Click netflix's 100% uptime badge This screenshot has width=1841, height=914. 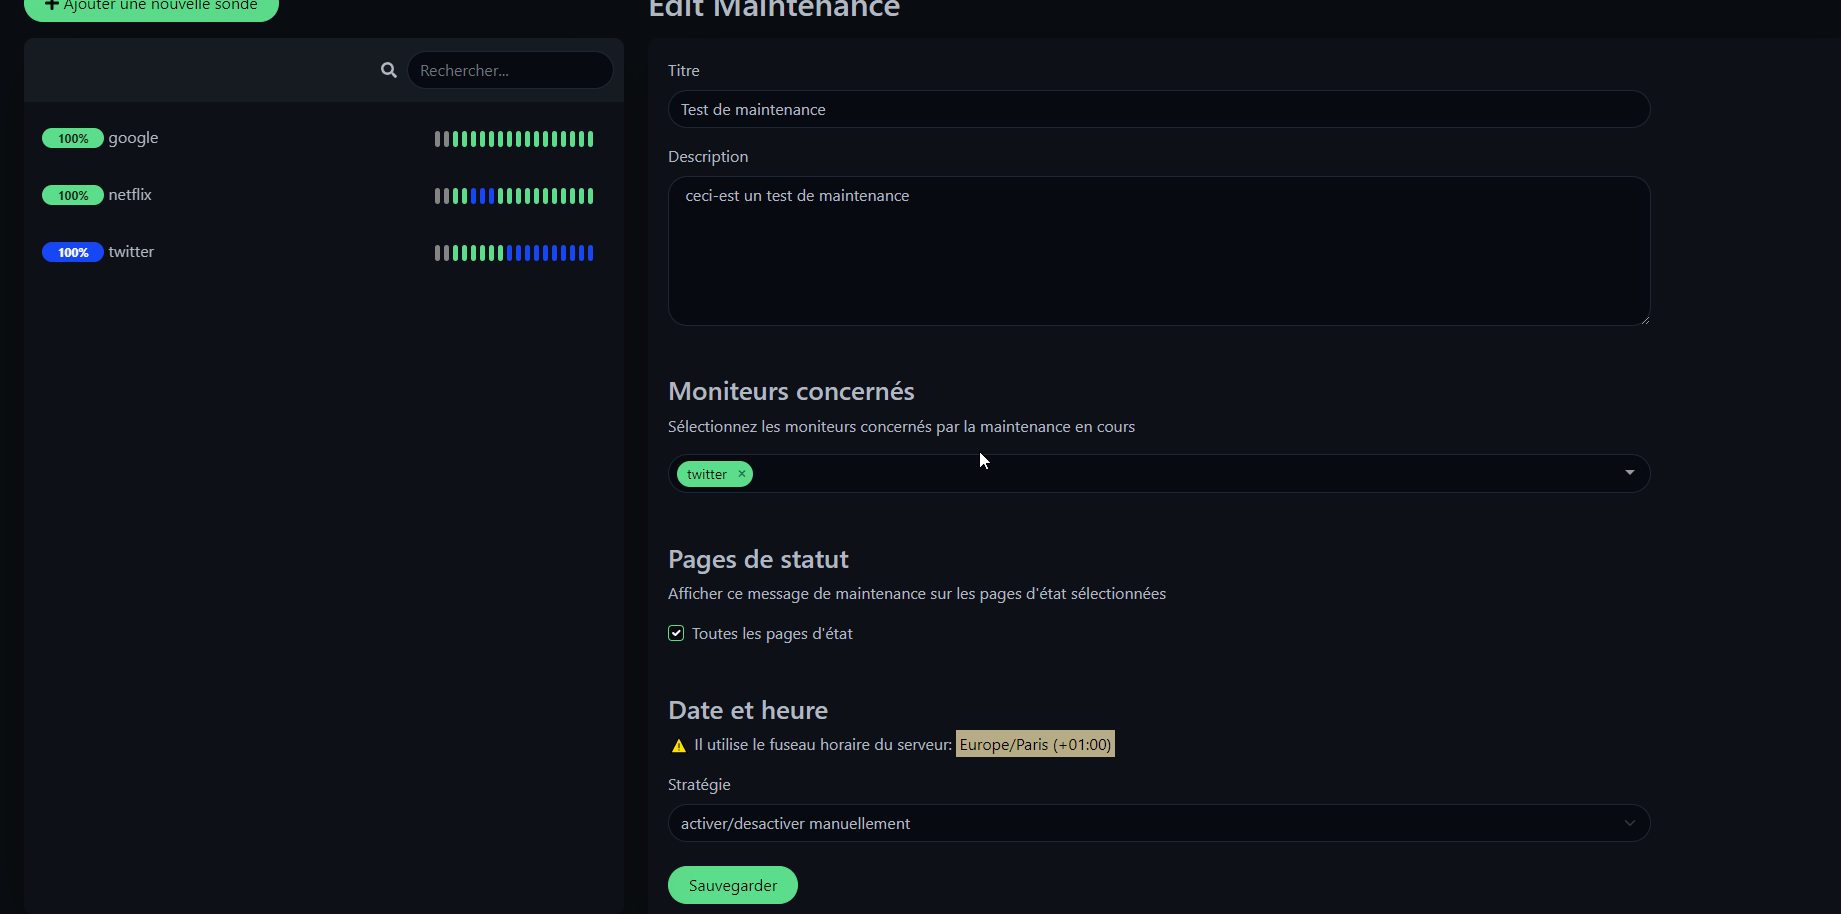[73, 195]
